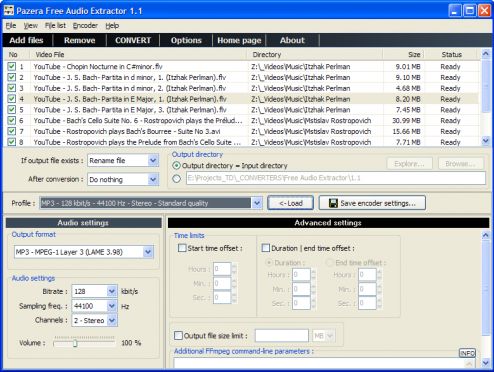Enable Output file size limit checkbox
This screenshot has height=372, width=494.
(x=178, y=335)
